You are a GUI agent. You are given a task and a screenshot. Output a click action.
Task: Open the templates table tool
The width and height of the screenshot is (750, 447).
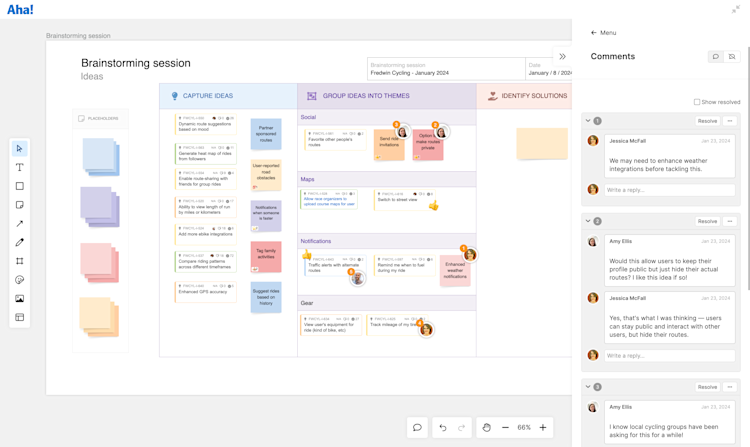pyautogui.click(x=19, y=317)
